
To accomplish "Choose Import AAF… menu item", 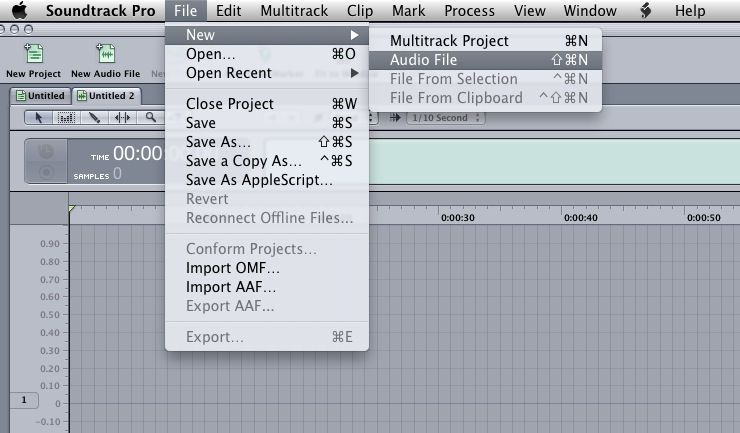I will pos(267,287).
